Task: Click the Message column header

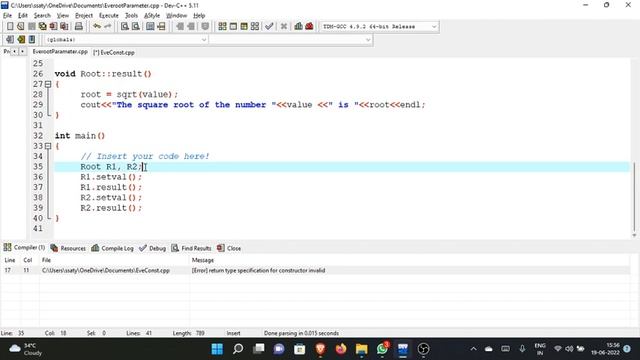Action: point(203,260)
